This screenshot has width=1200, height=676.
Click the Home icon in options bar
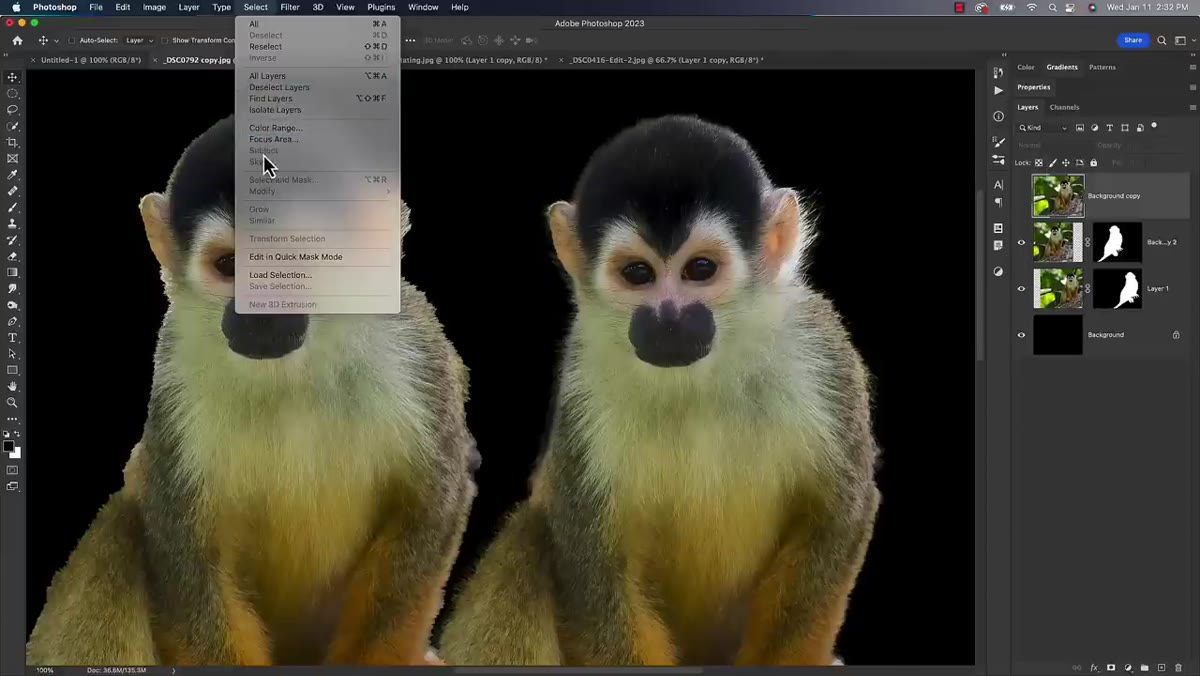point(17,41)
